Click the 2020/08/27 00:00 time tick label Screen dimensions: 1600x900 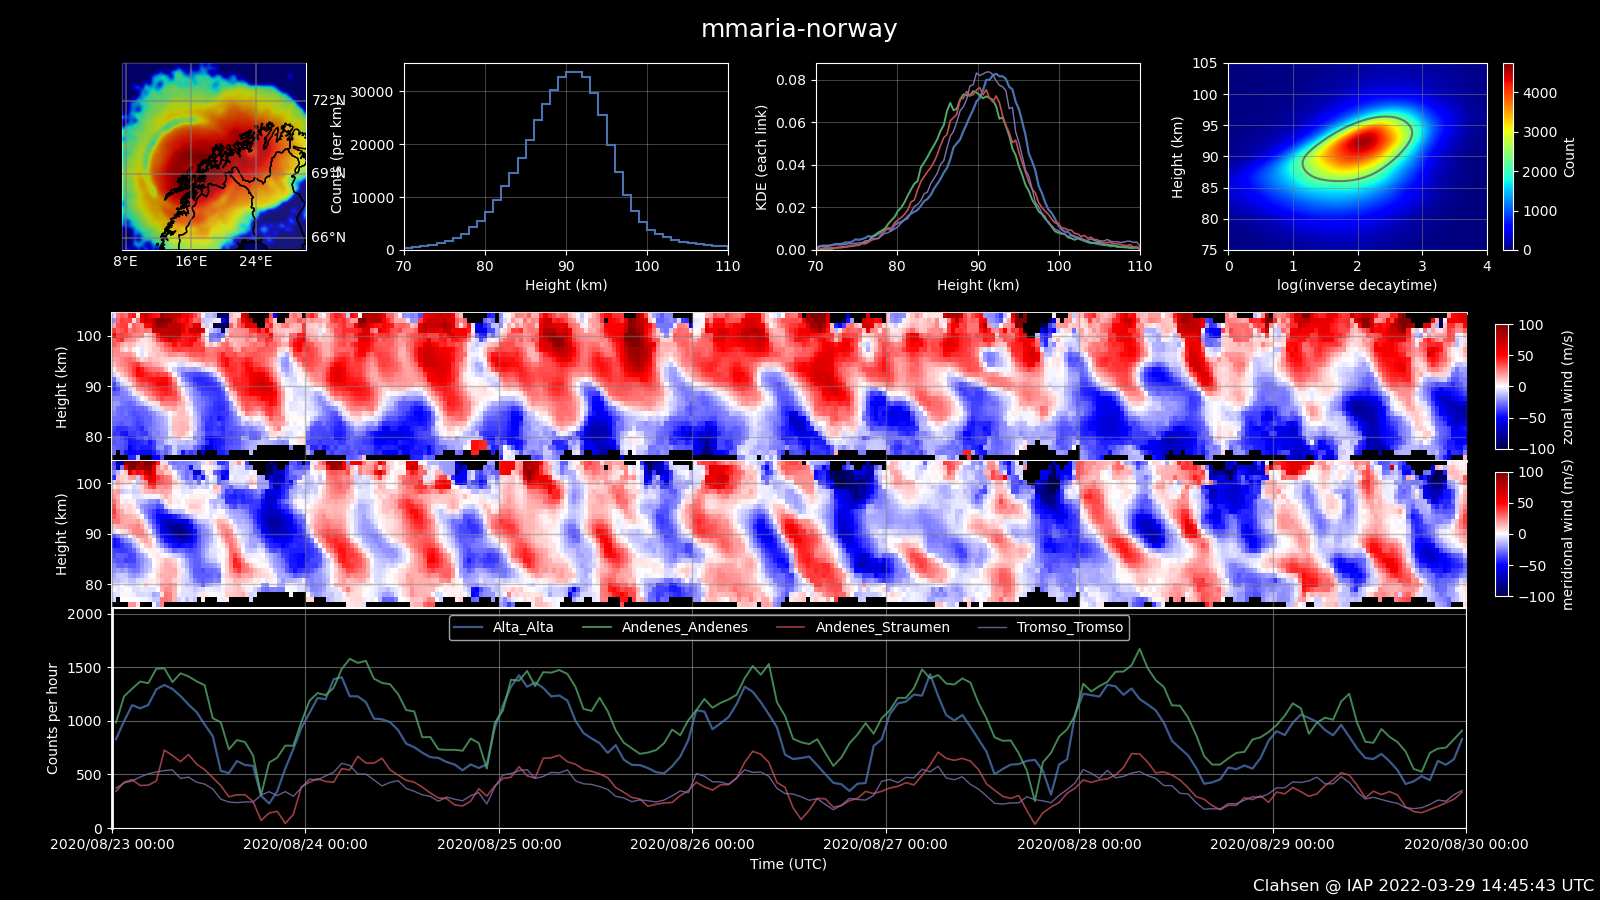(x=885, y=845)
